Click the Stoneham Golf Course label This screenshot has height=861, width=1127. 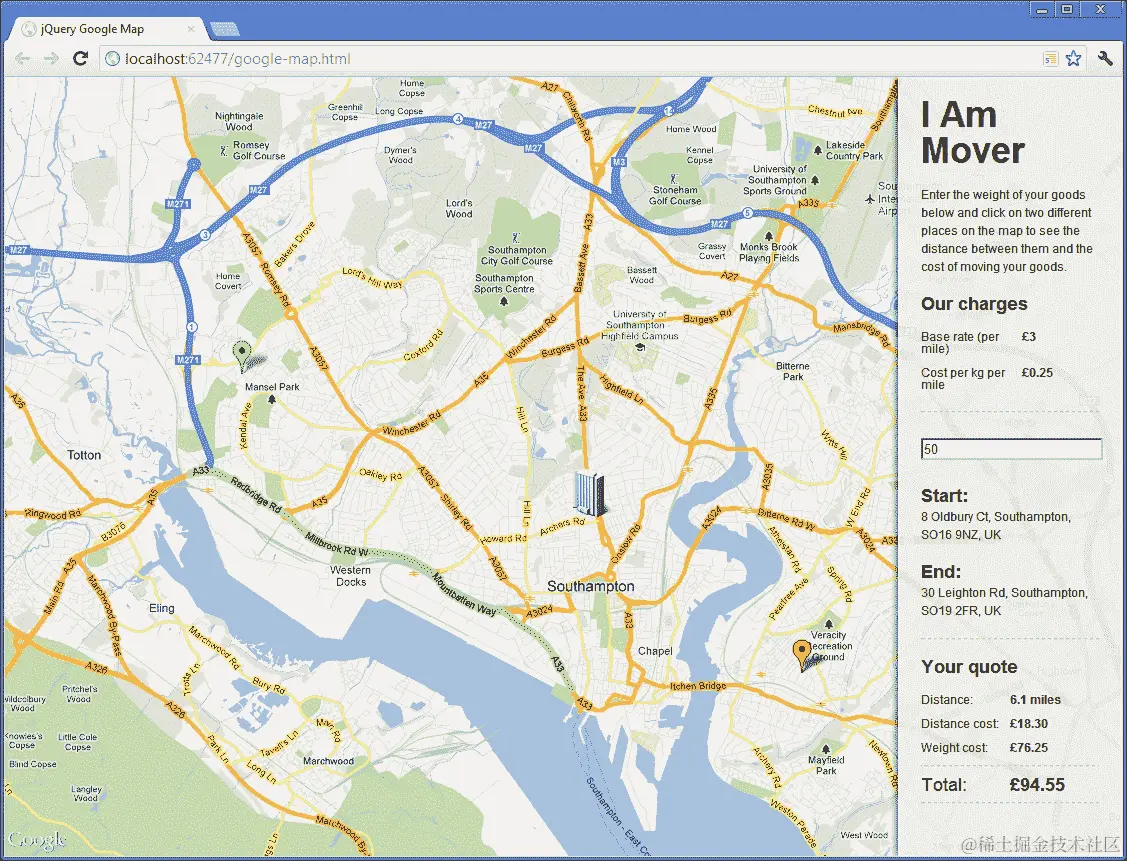click(675, 195)
